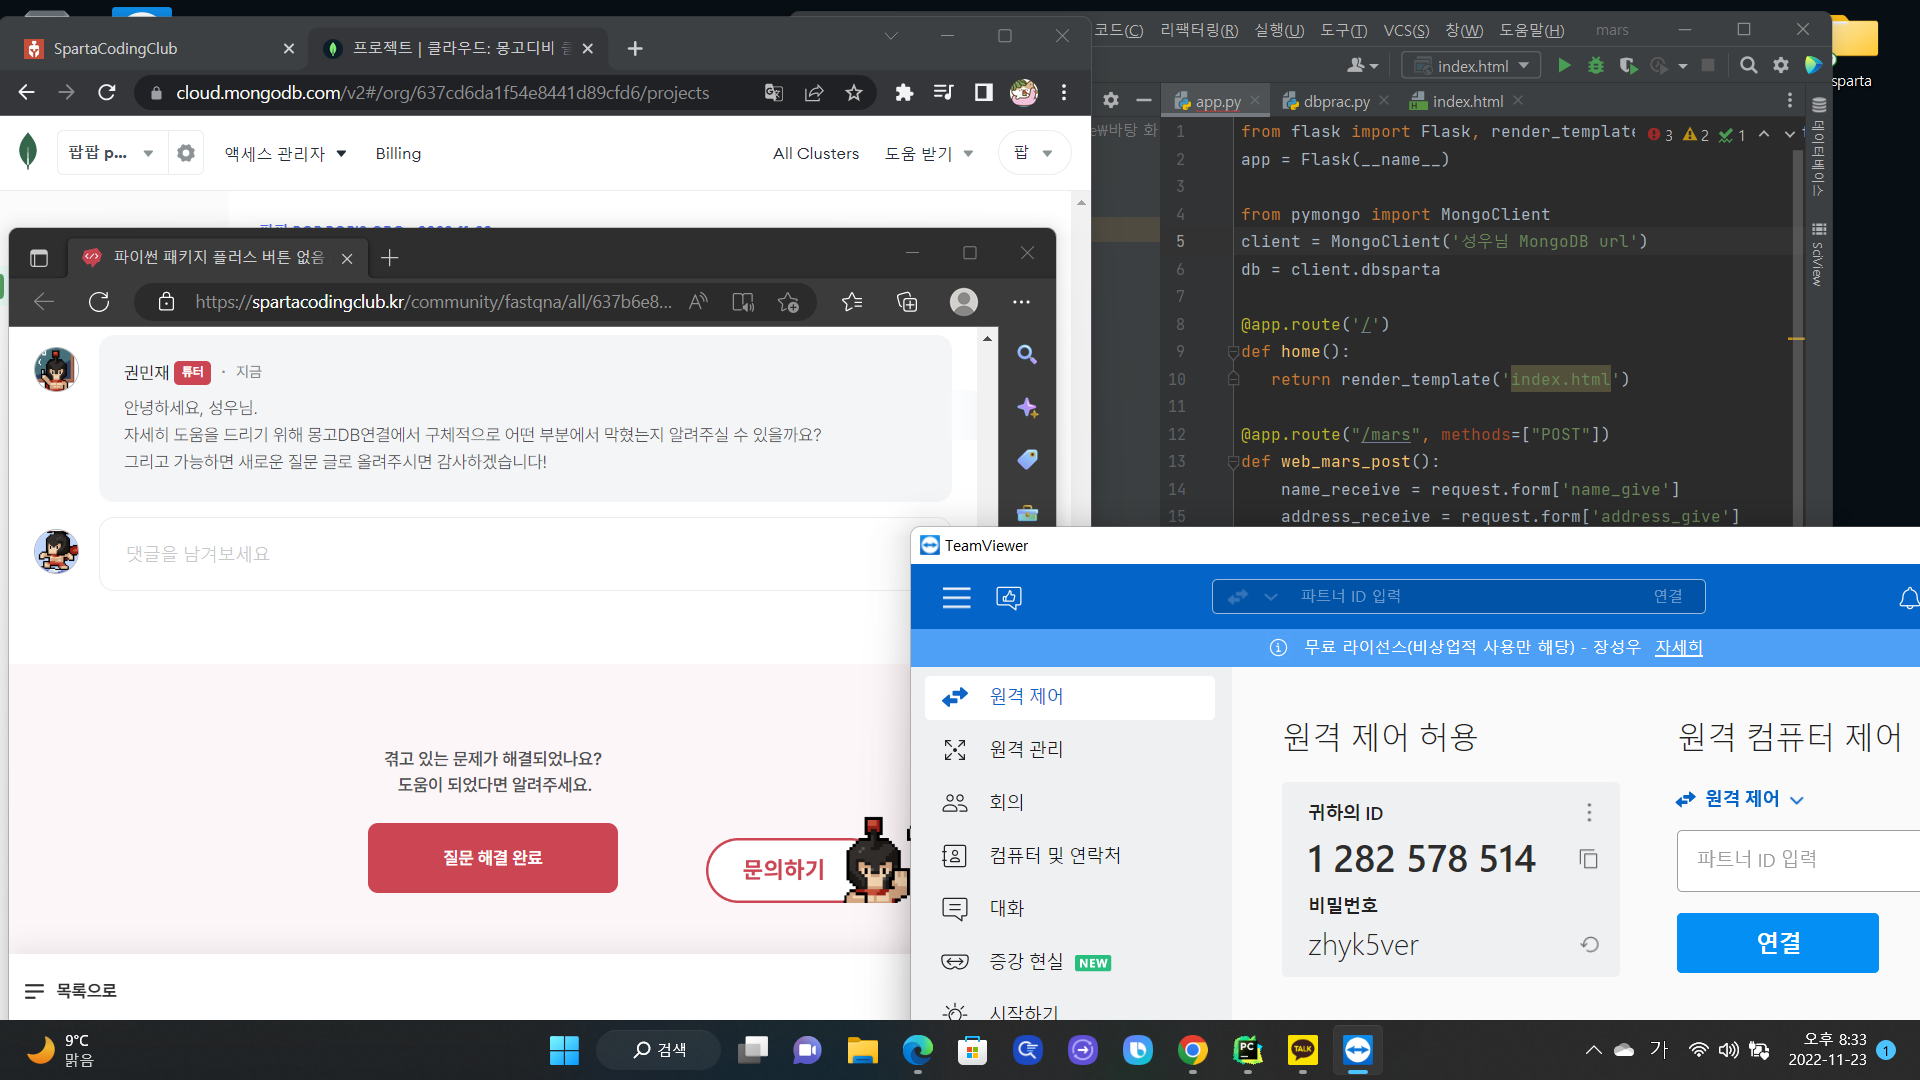Open the PyCharm user account dropdown
Viewport: 1920px width, 1080px height.
click(1362, 66)
